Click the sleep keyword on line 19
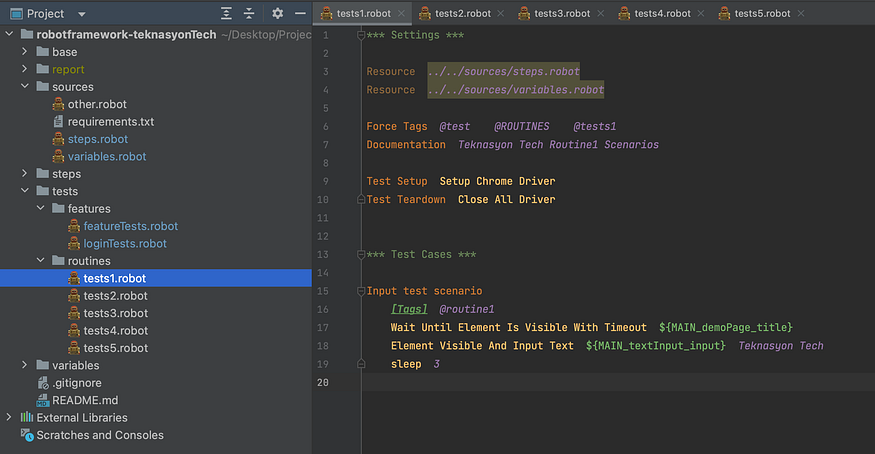 [x=406, y=364]
